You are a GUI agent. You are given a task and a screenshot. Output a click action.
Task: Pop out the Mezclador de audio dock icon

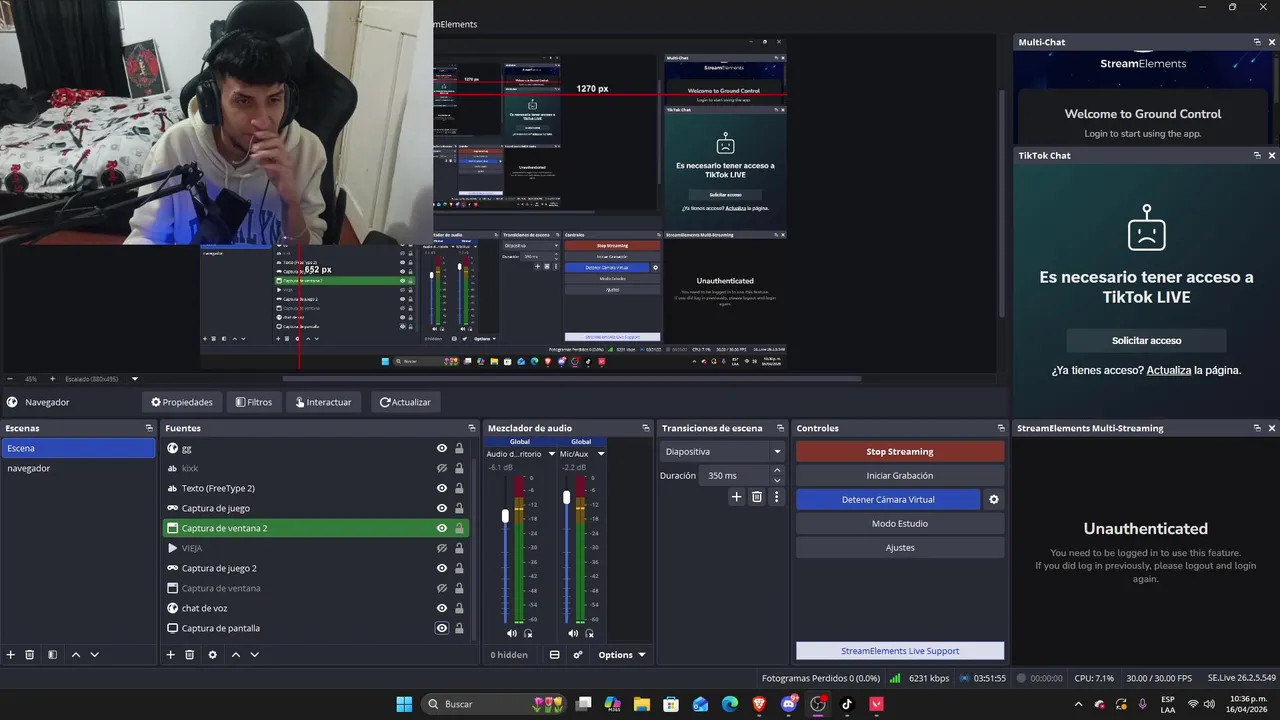tap(646, 428)
